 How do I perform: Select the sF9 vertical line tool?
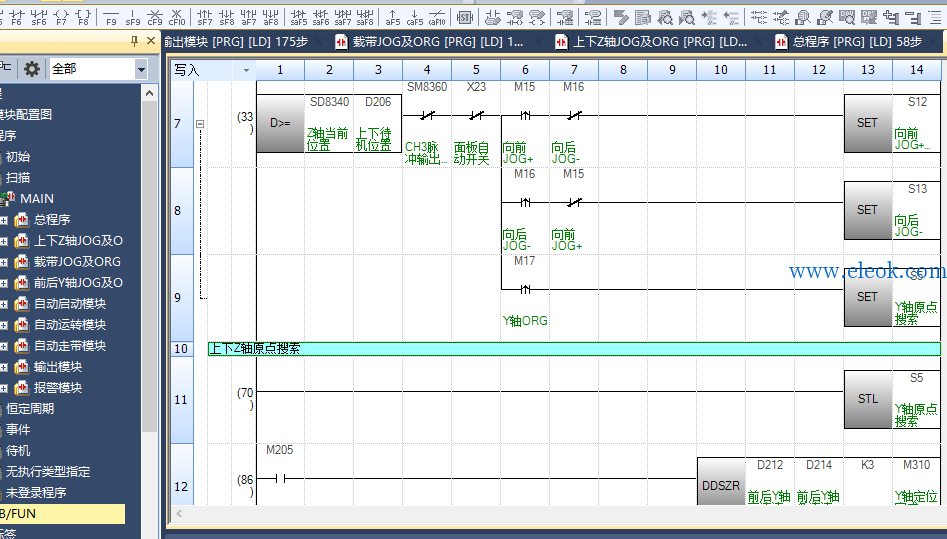coord(133,17)
